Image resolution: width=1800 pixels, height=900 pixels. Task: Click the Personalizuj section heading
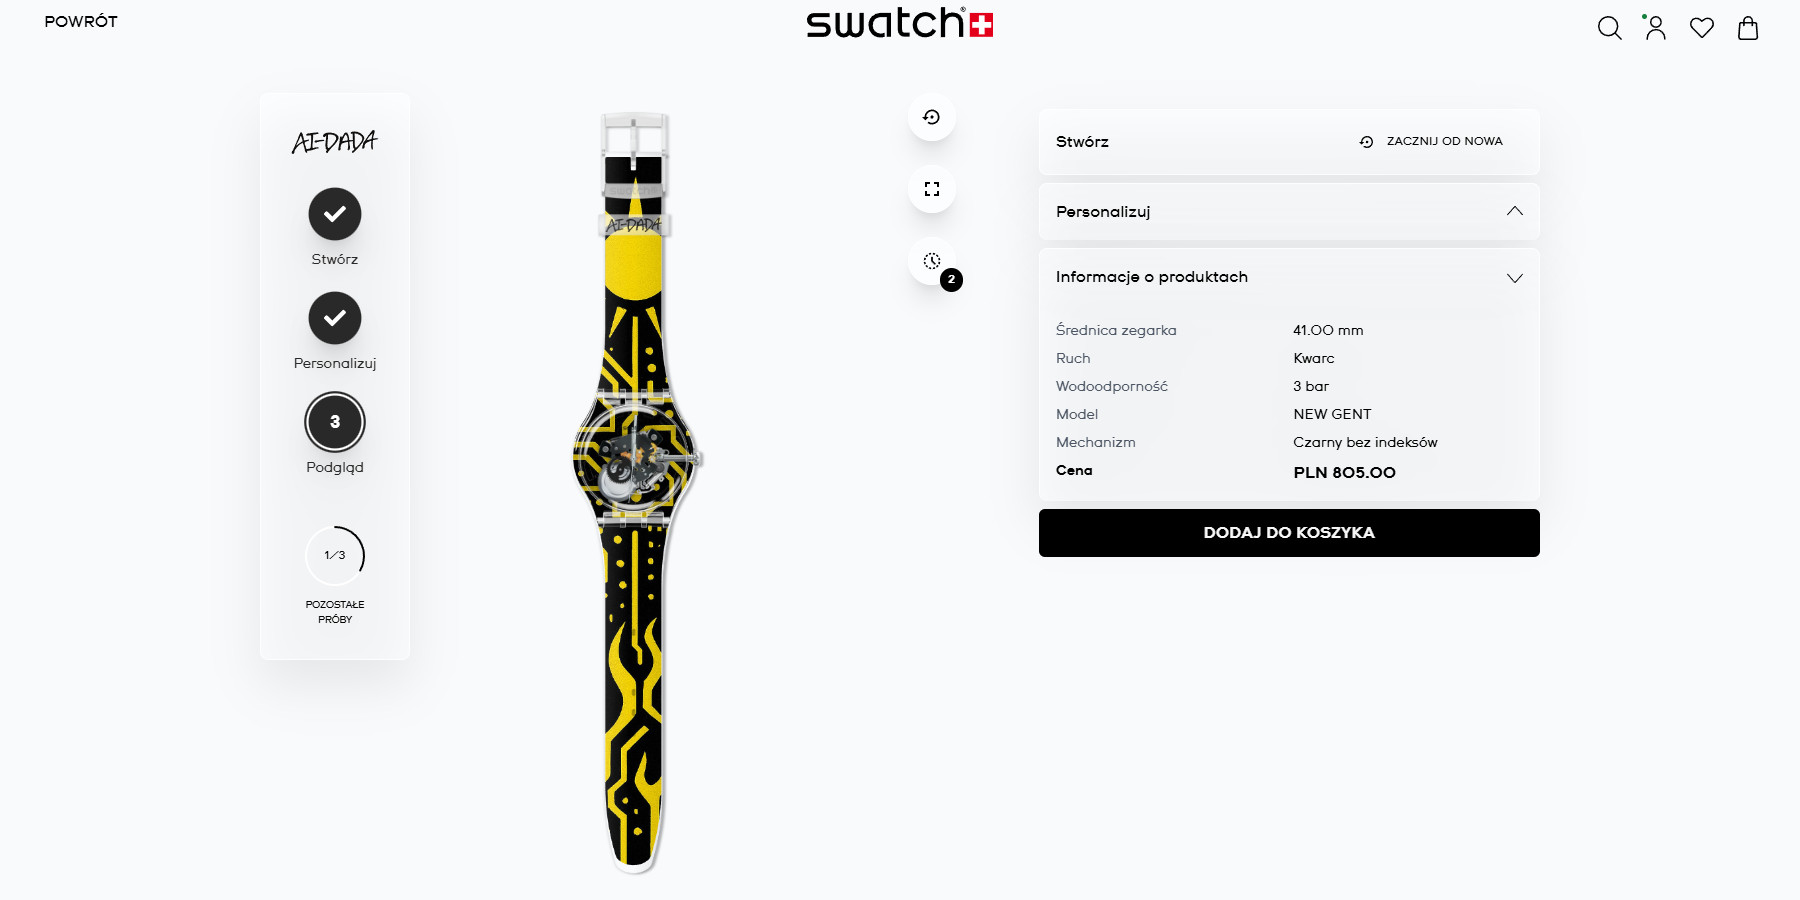click(x=1103, y=212)
